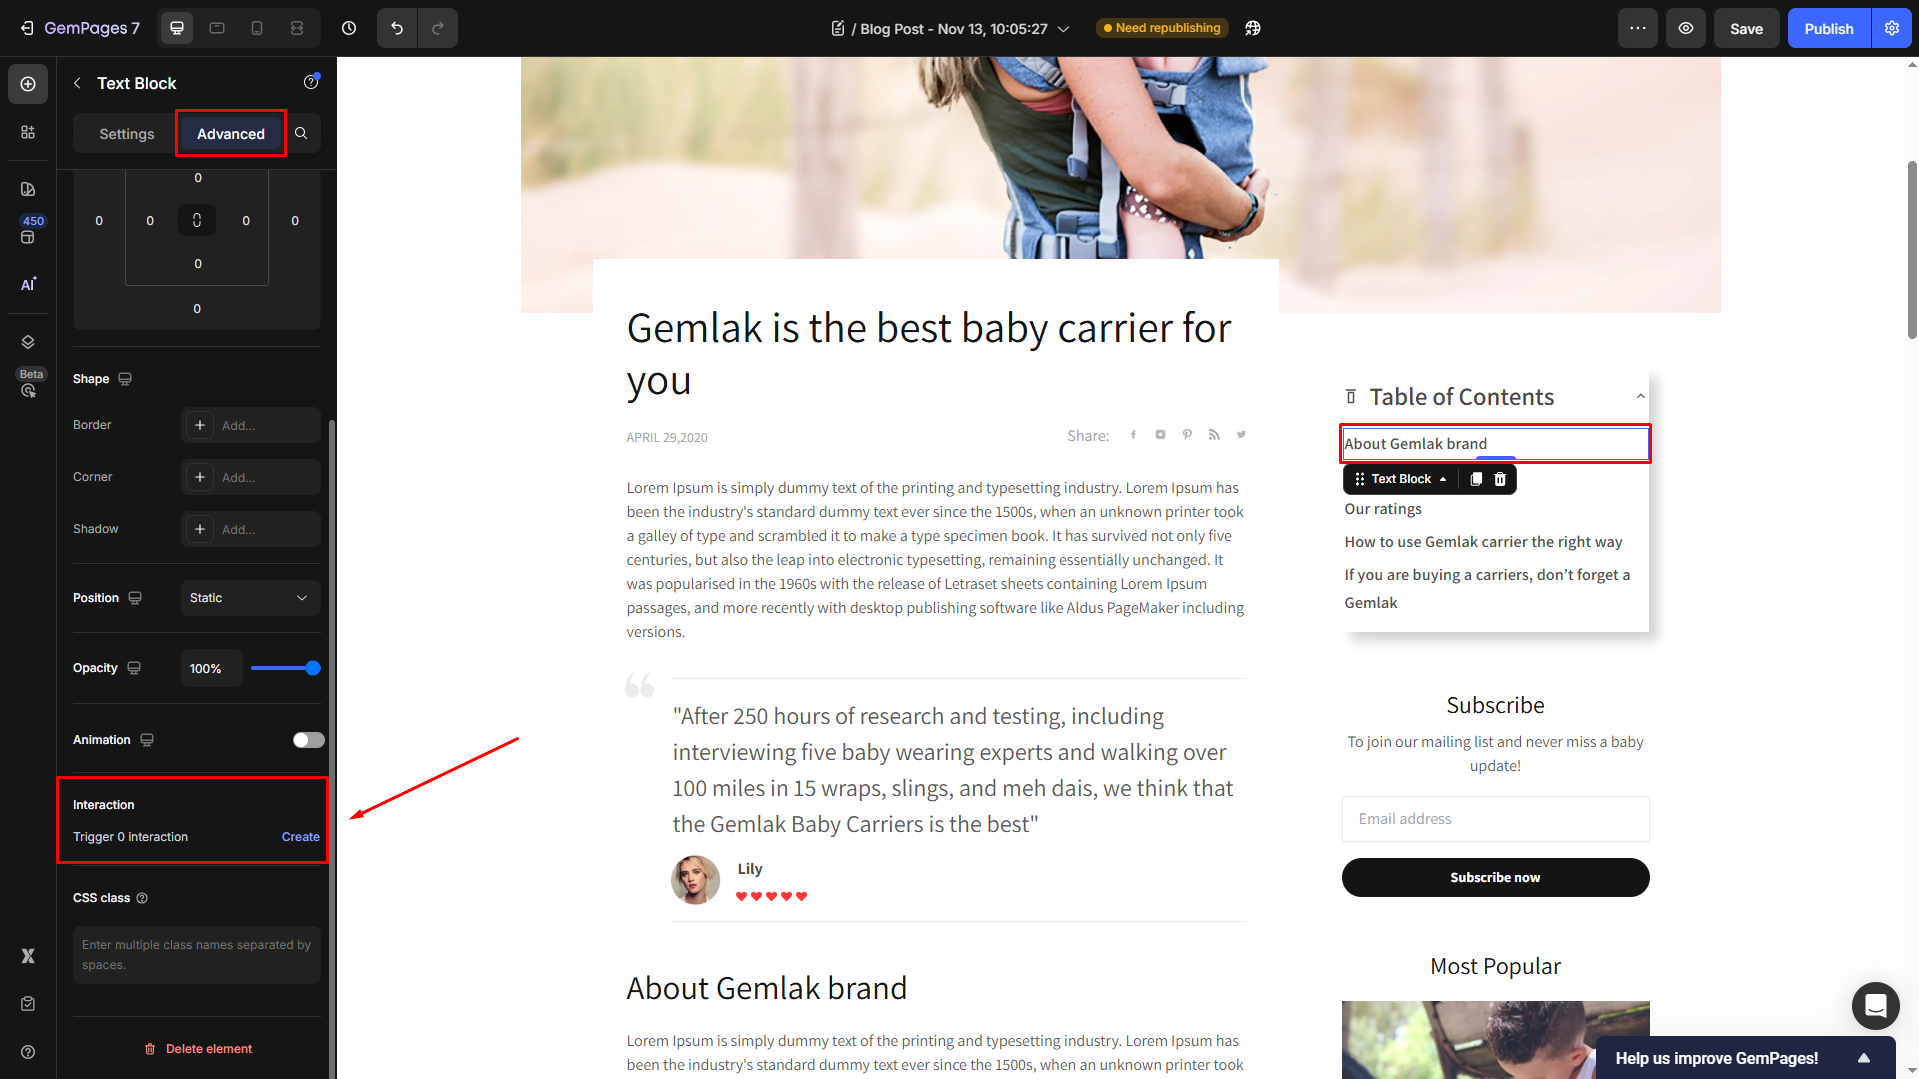Image resolution: width=1919 pixels, height=1079 pixels.
Task: Switch to desktop device view
Action: tap(177, 28)
